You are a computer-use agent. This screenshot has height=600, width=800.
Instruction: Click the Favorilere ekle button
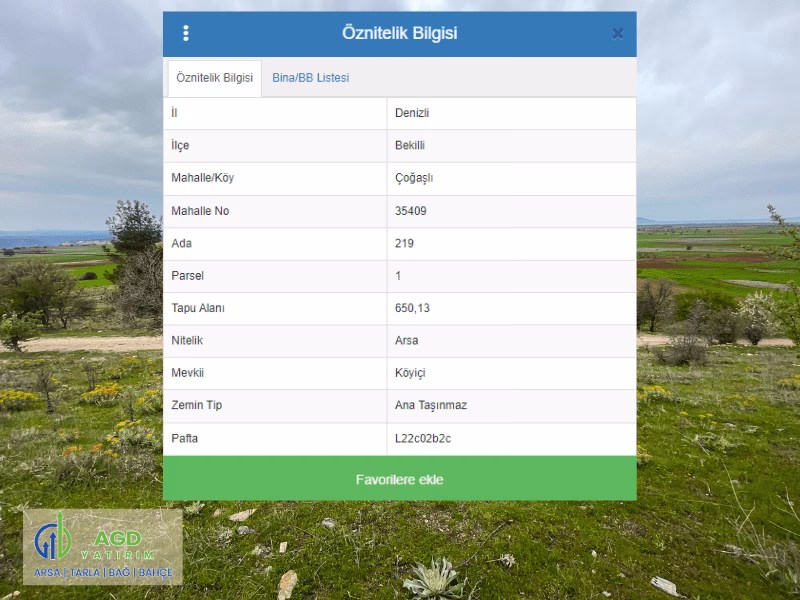click(399, 479)
